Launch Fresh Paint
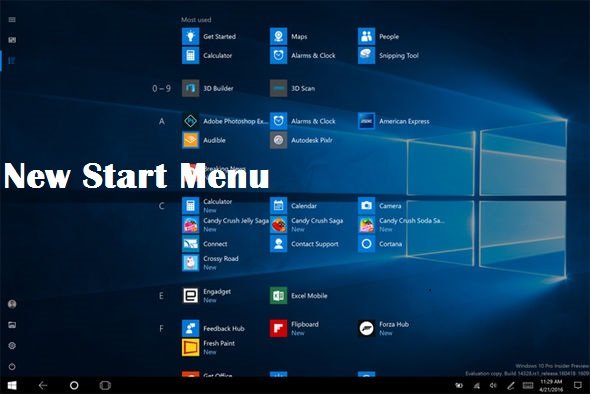This screenshot has width=590, height=394. tap(208, 347)
